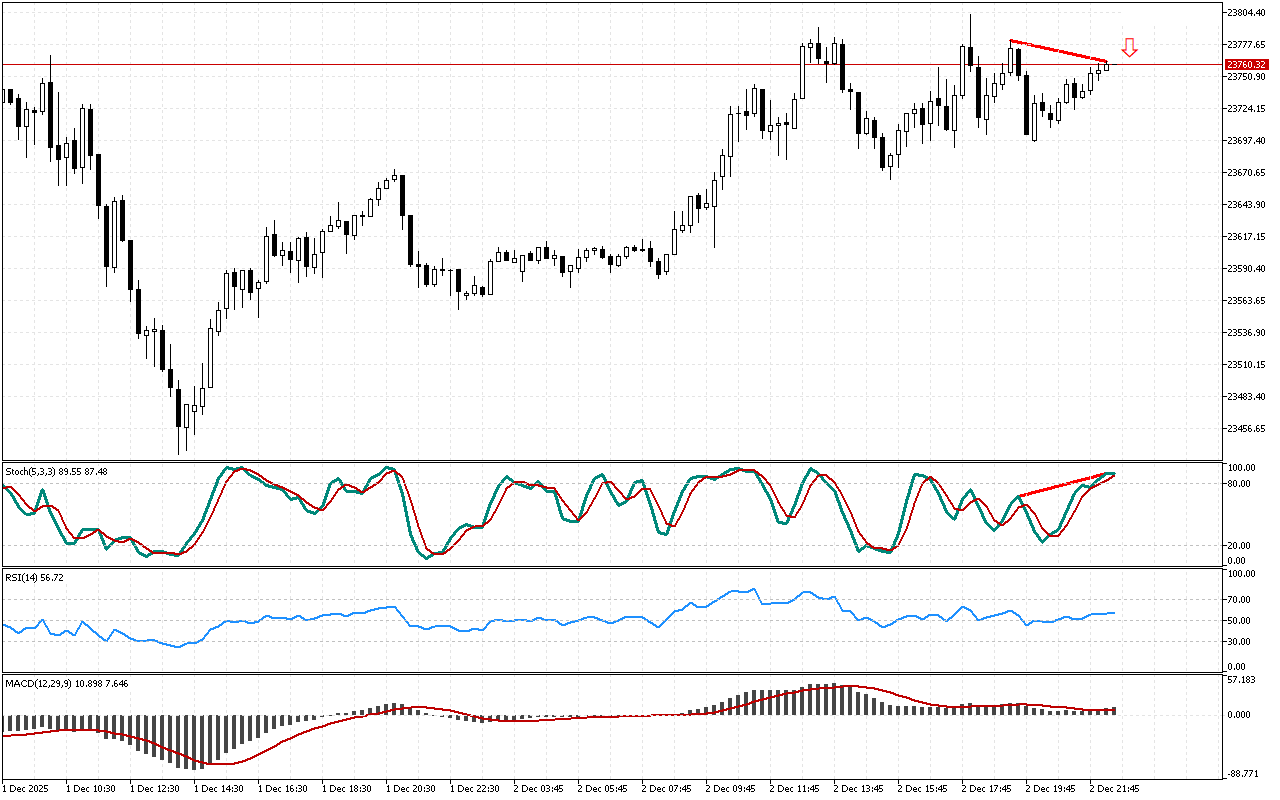Click the 80.00 level on Stochastic scale

coord(1240,483)
